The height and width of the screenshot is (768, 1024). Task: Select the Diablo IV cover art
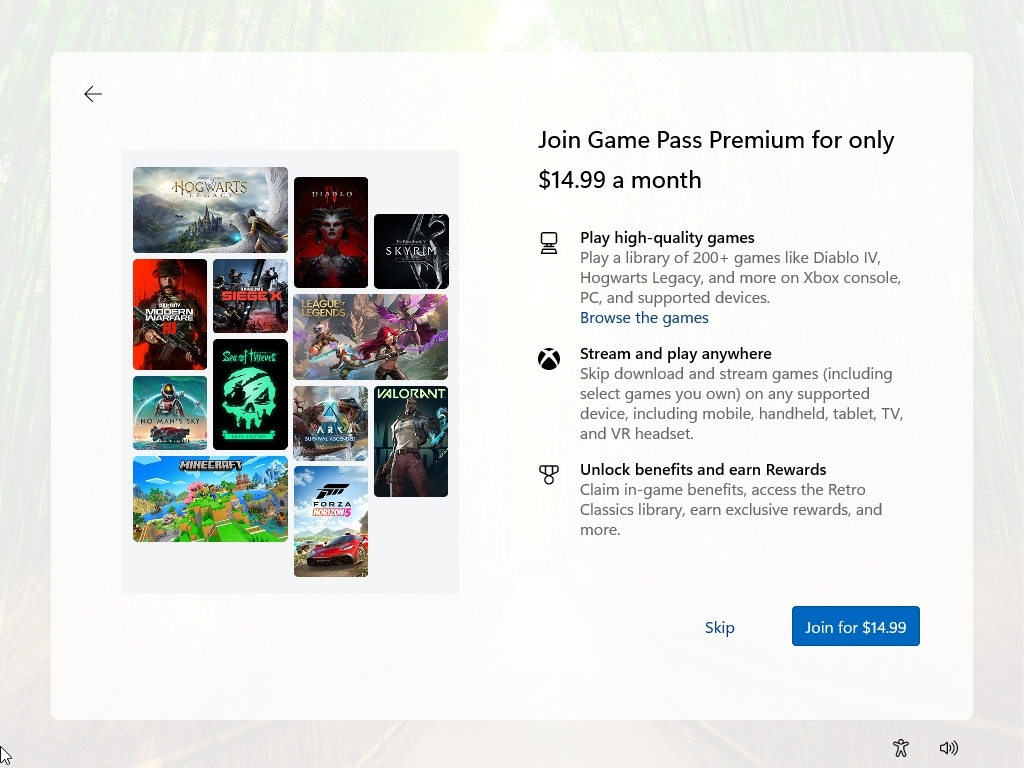tap(330, 231)
